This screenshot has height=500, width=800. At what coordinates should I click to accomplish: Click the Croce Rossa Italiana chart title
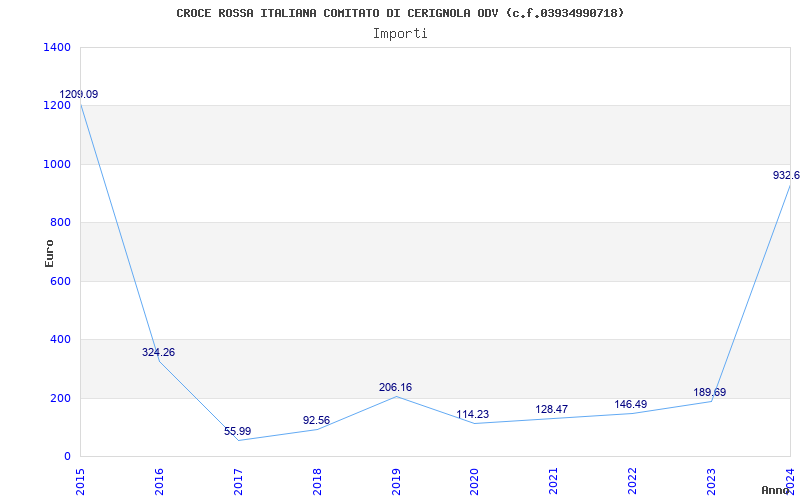click(x=400, y=13)
